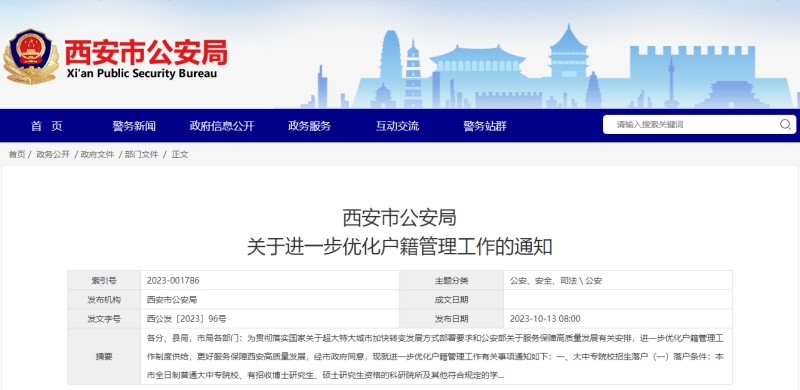Click the publish date 2023-10-13 08:00
Screen dimensions: 800x390
[545, 319]
